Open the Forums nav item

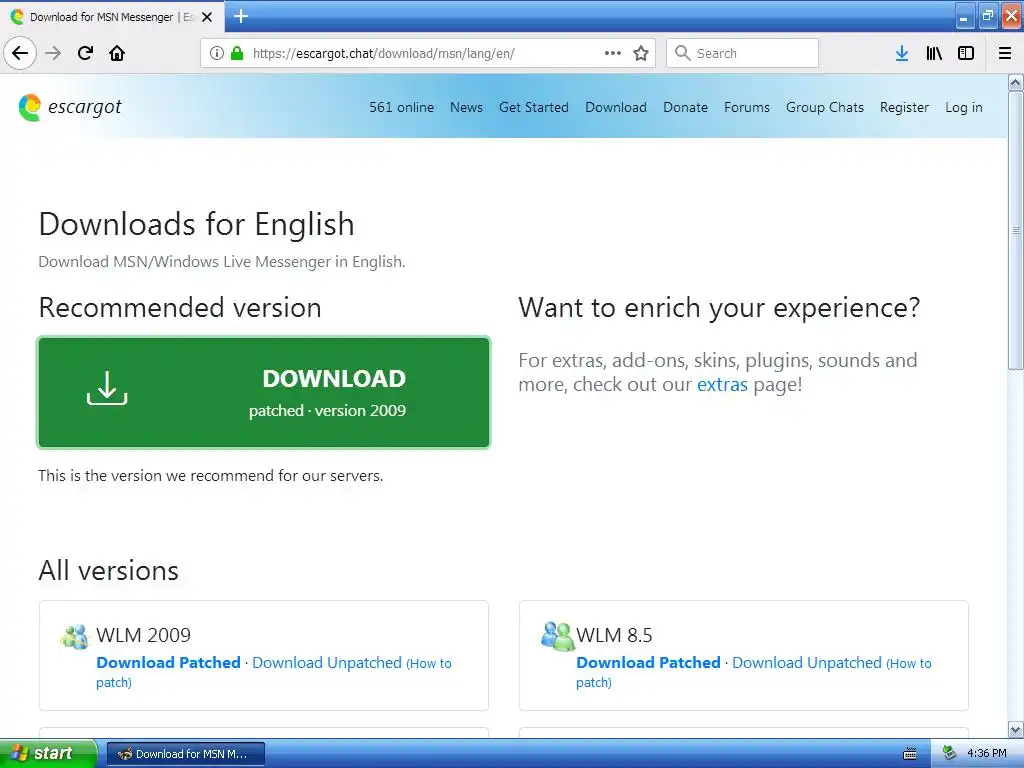(x=746, y=107)
